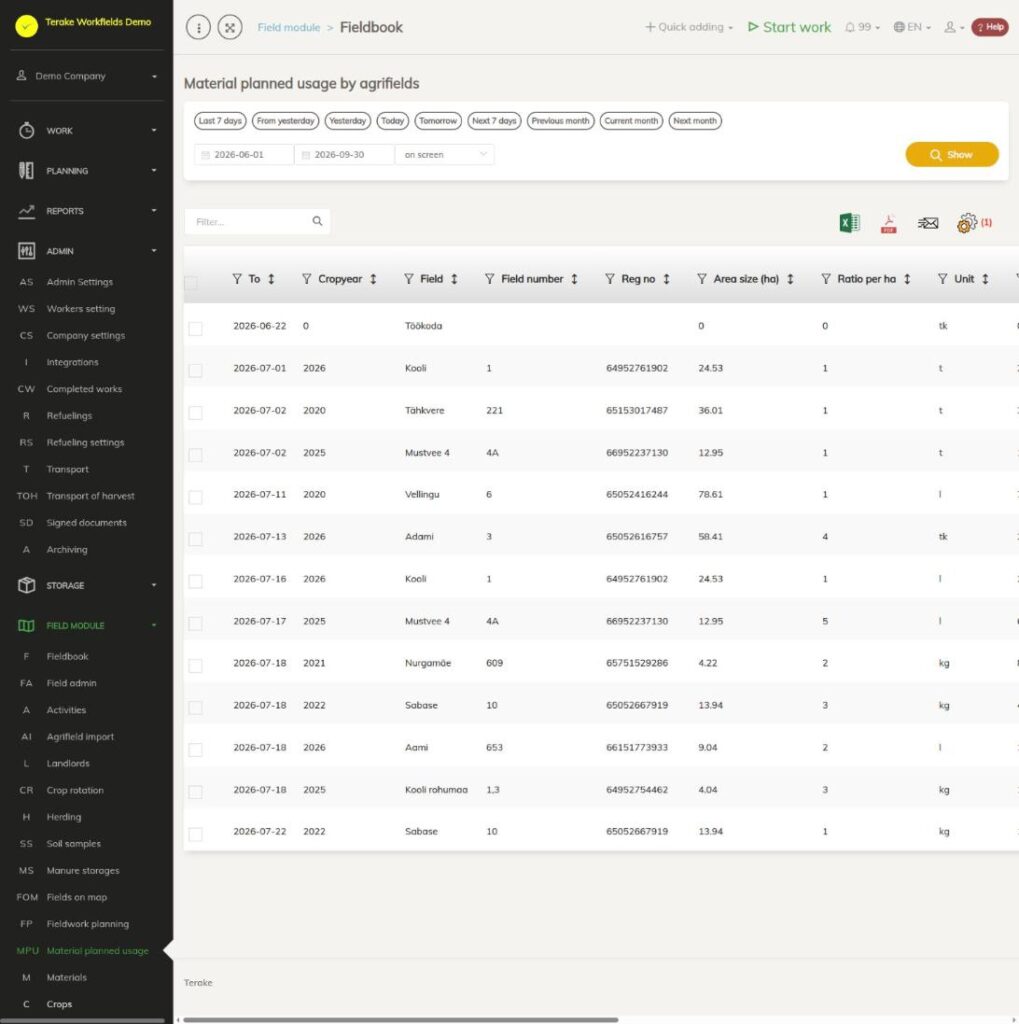Screen dimensions: 1019x1024
Task: Expand the REPORTS menu section
Action: tap(87, 211)
